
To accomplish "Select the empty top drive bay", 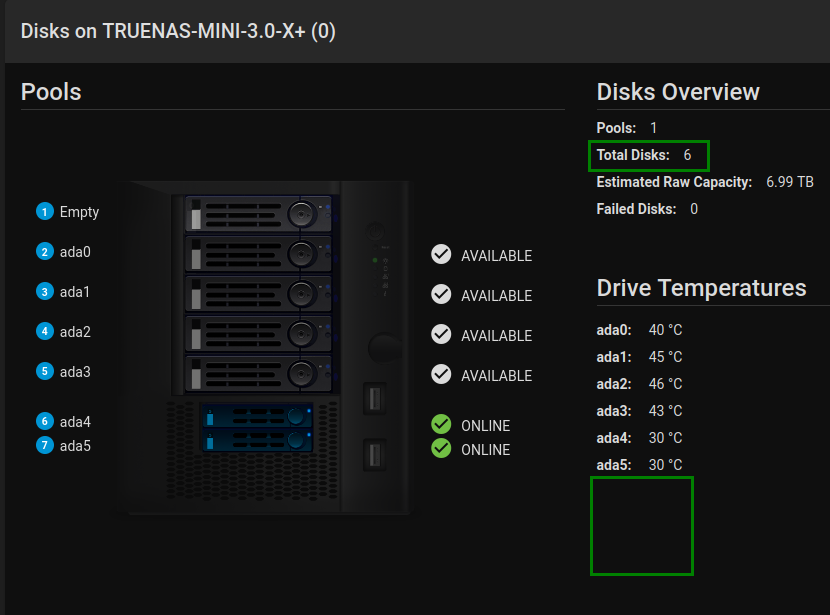I will (258, 214).
